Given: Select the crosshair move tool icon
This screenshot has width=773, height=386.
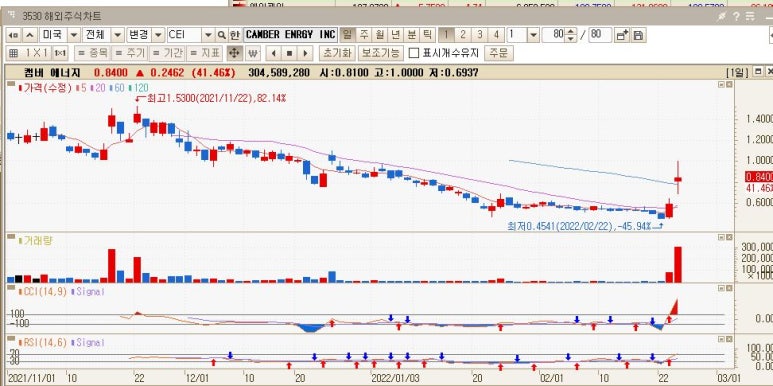Looking at the screenshot, I should pos(235,53).
